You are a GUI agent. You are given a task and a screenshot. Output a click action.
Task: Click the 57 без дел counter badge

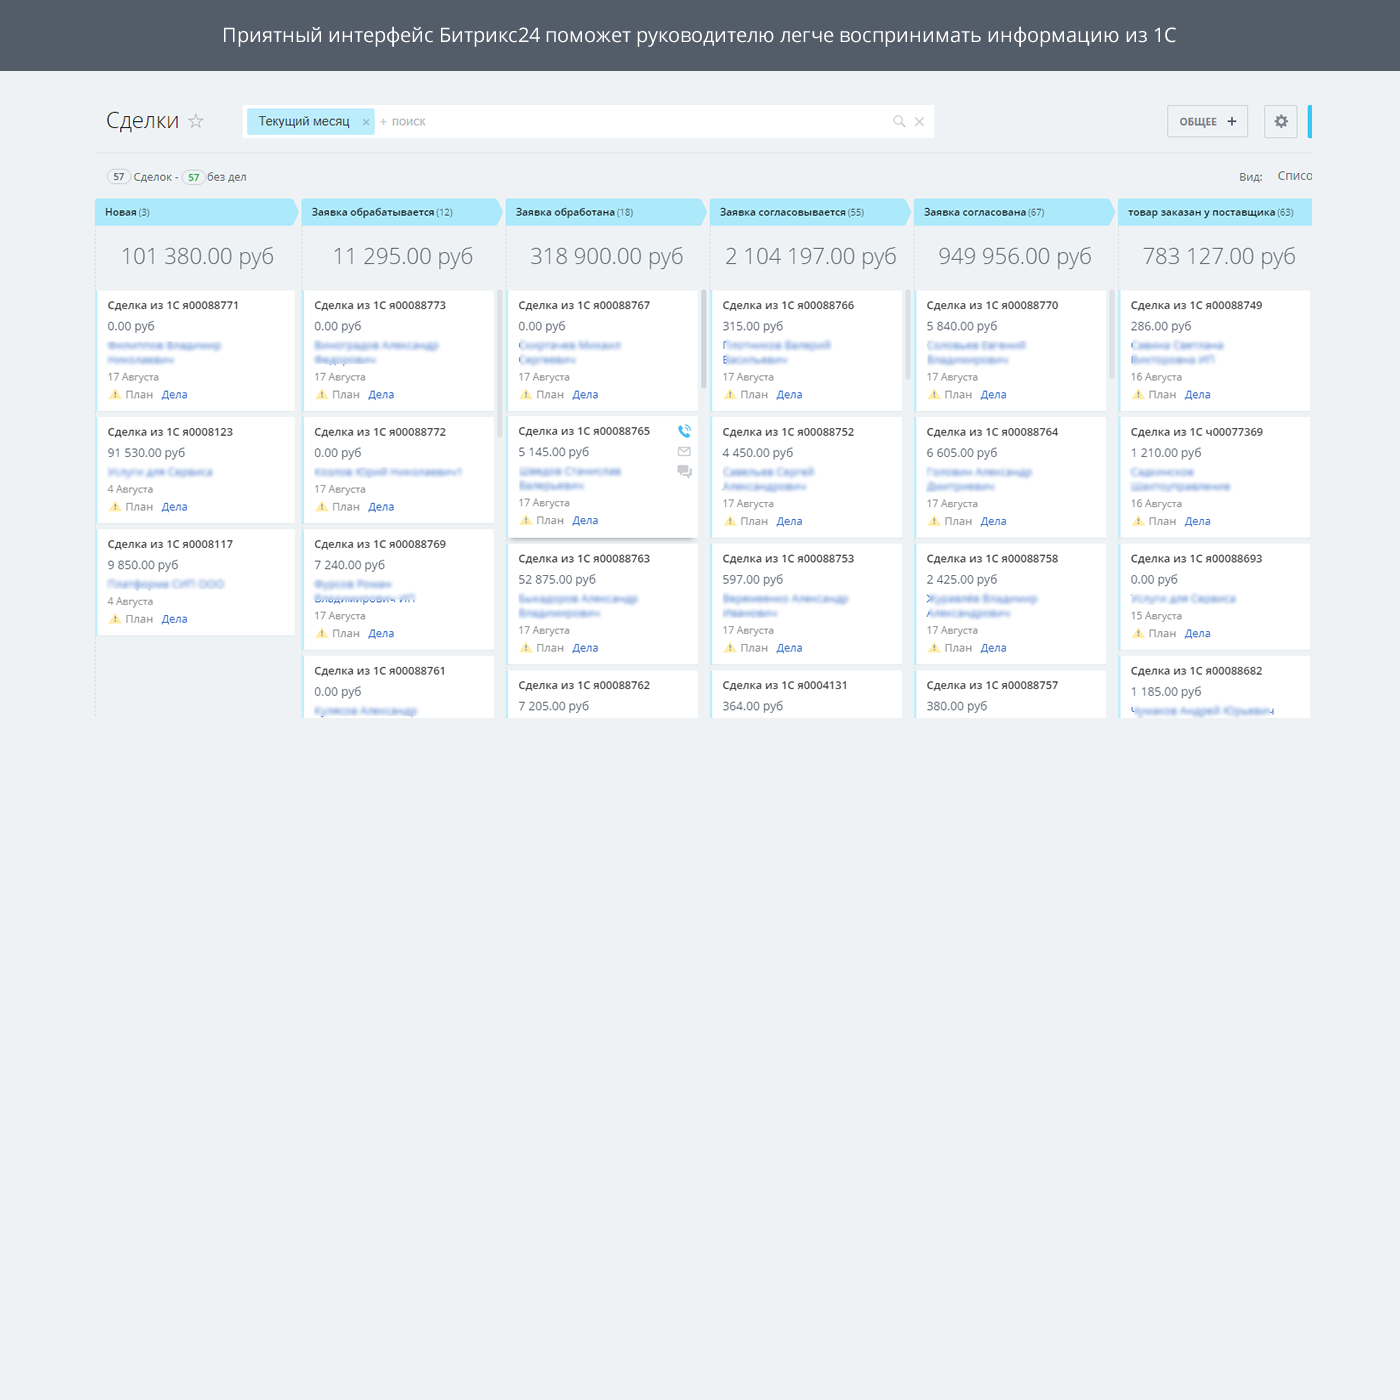tap(193, 177)
